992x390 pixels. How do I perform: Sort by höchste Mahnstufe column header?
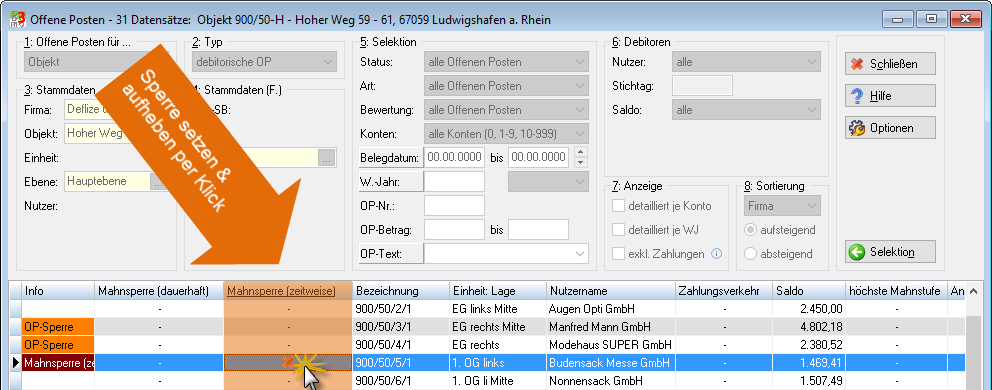tap(897, 291)
